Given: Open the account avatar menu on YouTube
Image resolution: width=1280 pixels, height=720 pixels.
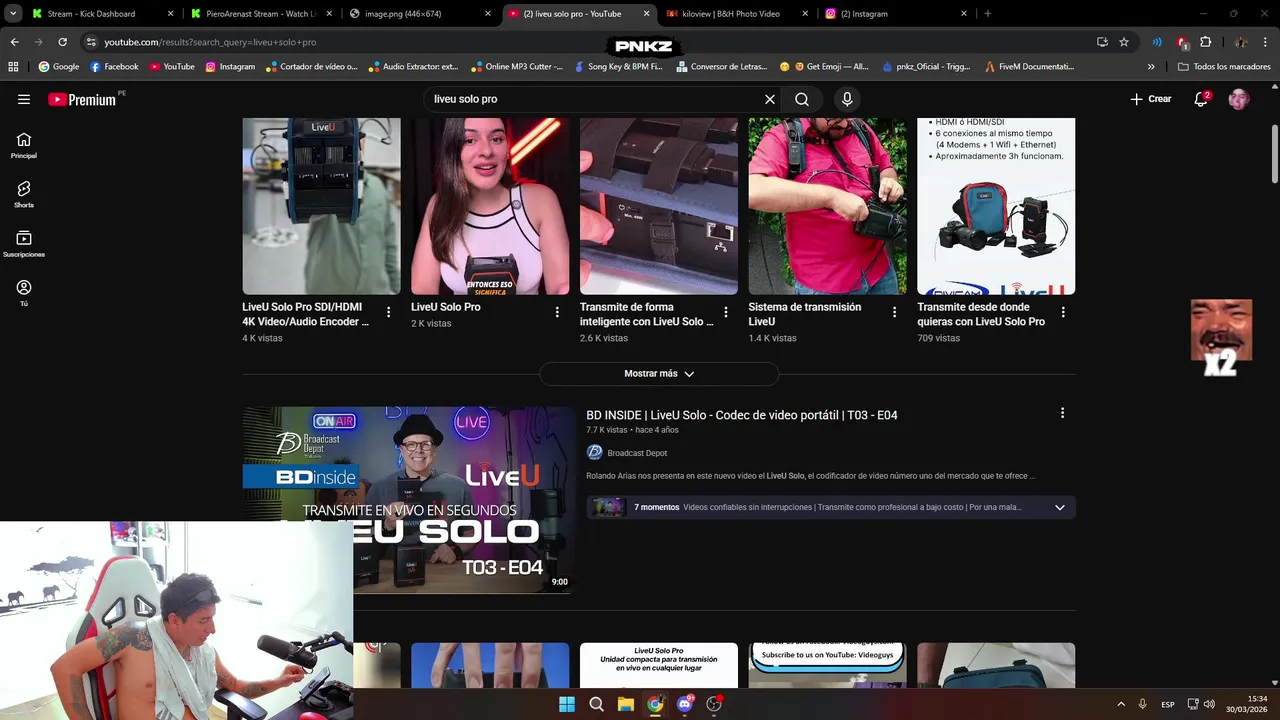Looking at the screenshot, I should point(1239,99).
